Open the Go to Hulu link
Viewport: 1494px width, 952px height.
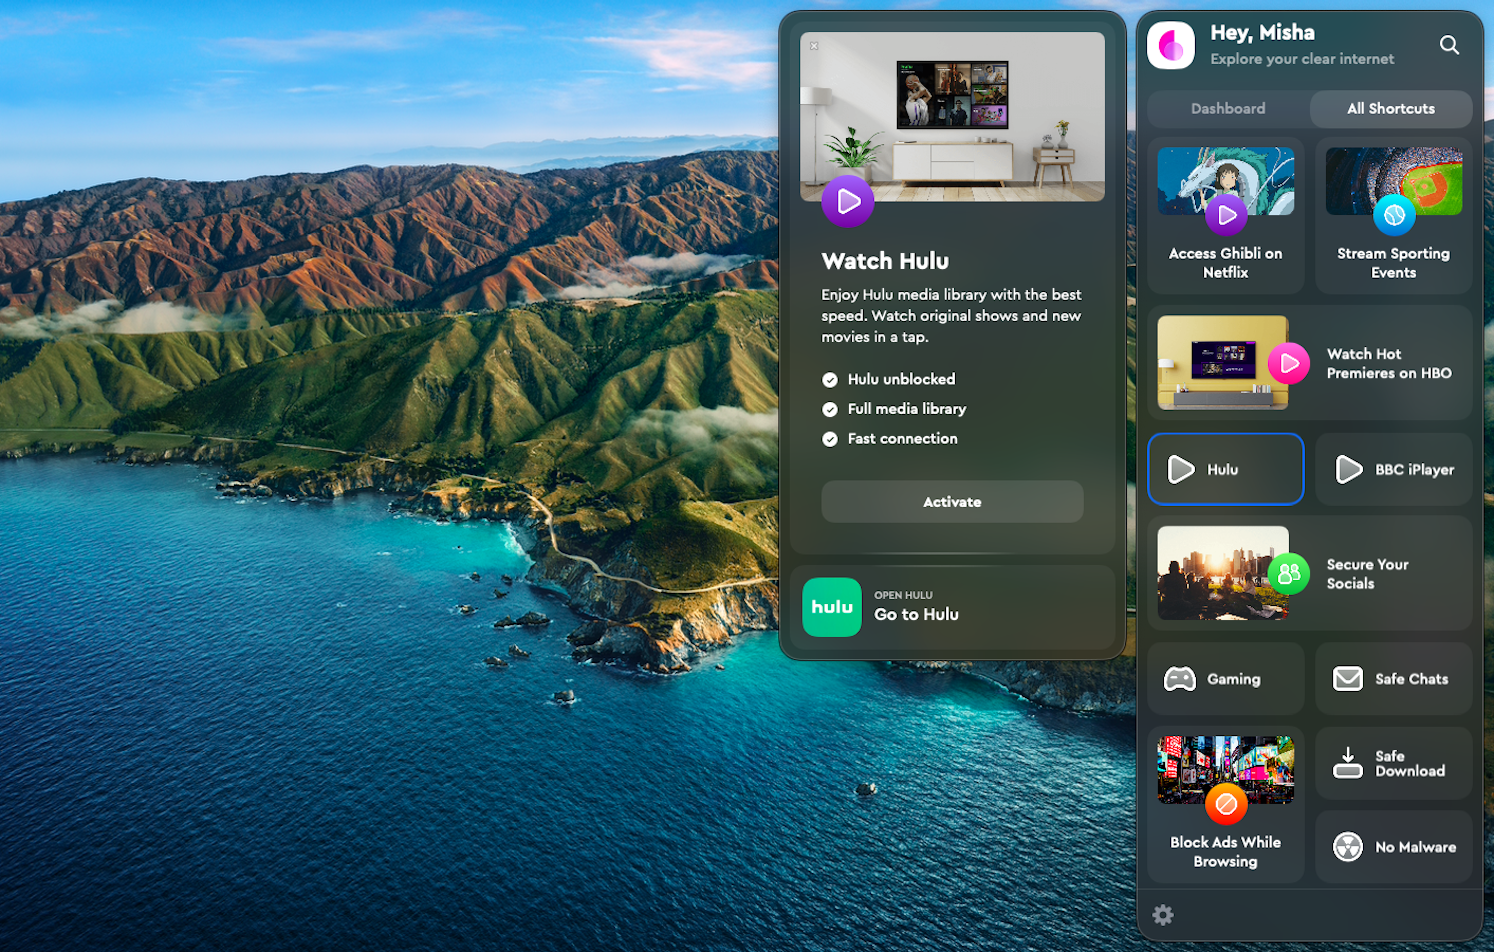point(915,613)
